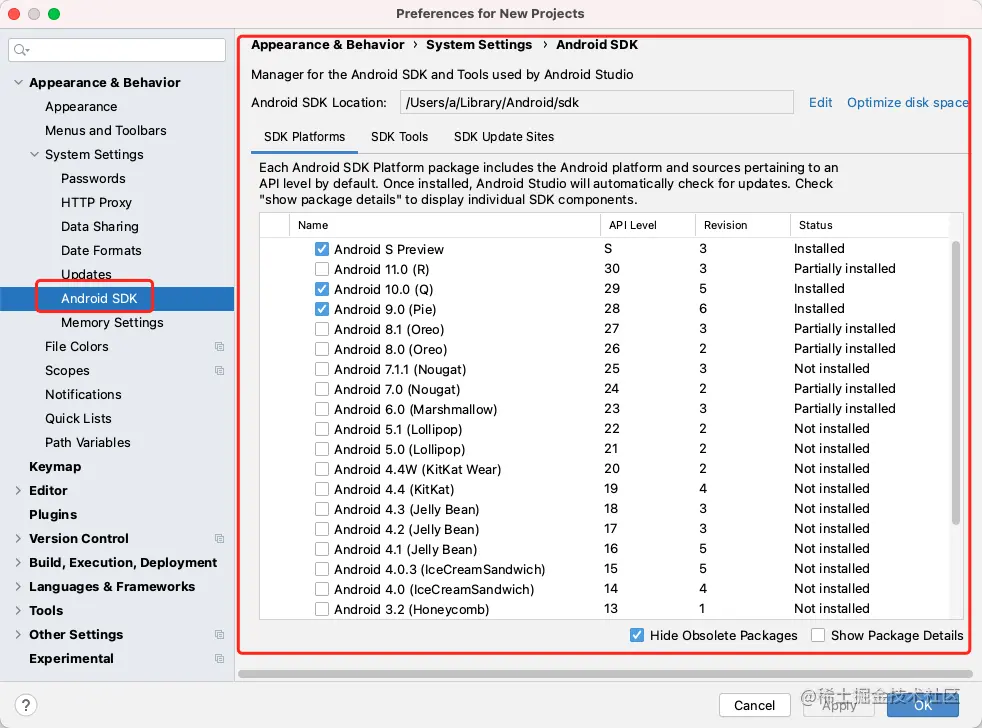982x728 pixels.
Task: Uncheck the Android 9.0 (Pie) checkbox
Action: click(x=322, y=309)
